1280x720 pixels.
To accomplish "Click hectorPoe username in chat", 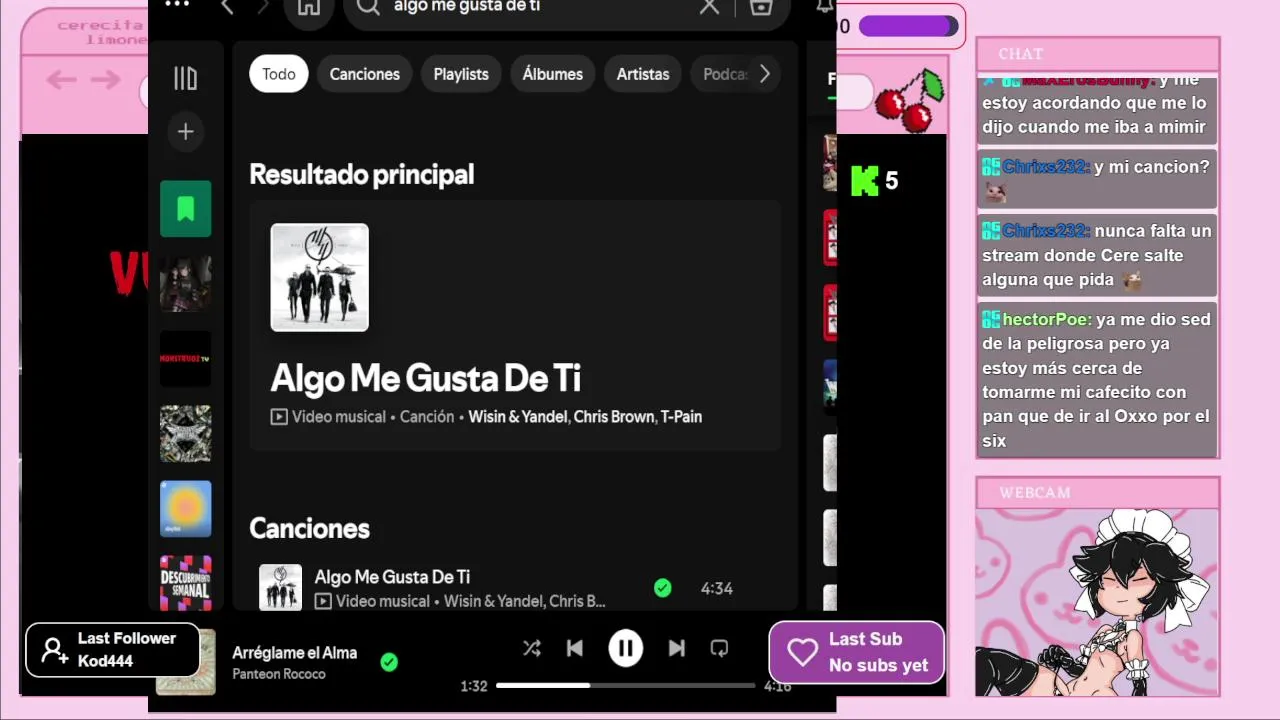I will [1047, 320].
